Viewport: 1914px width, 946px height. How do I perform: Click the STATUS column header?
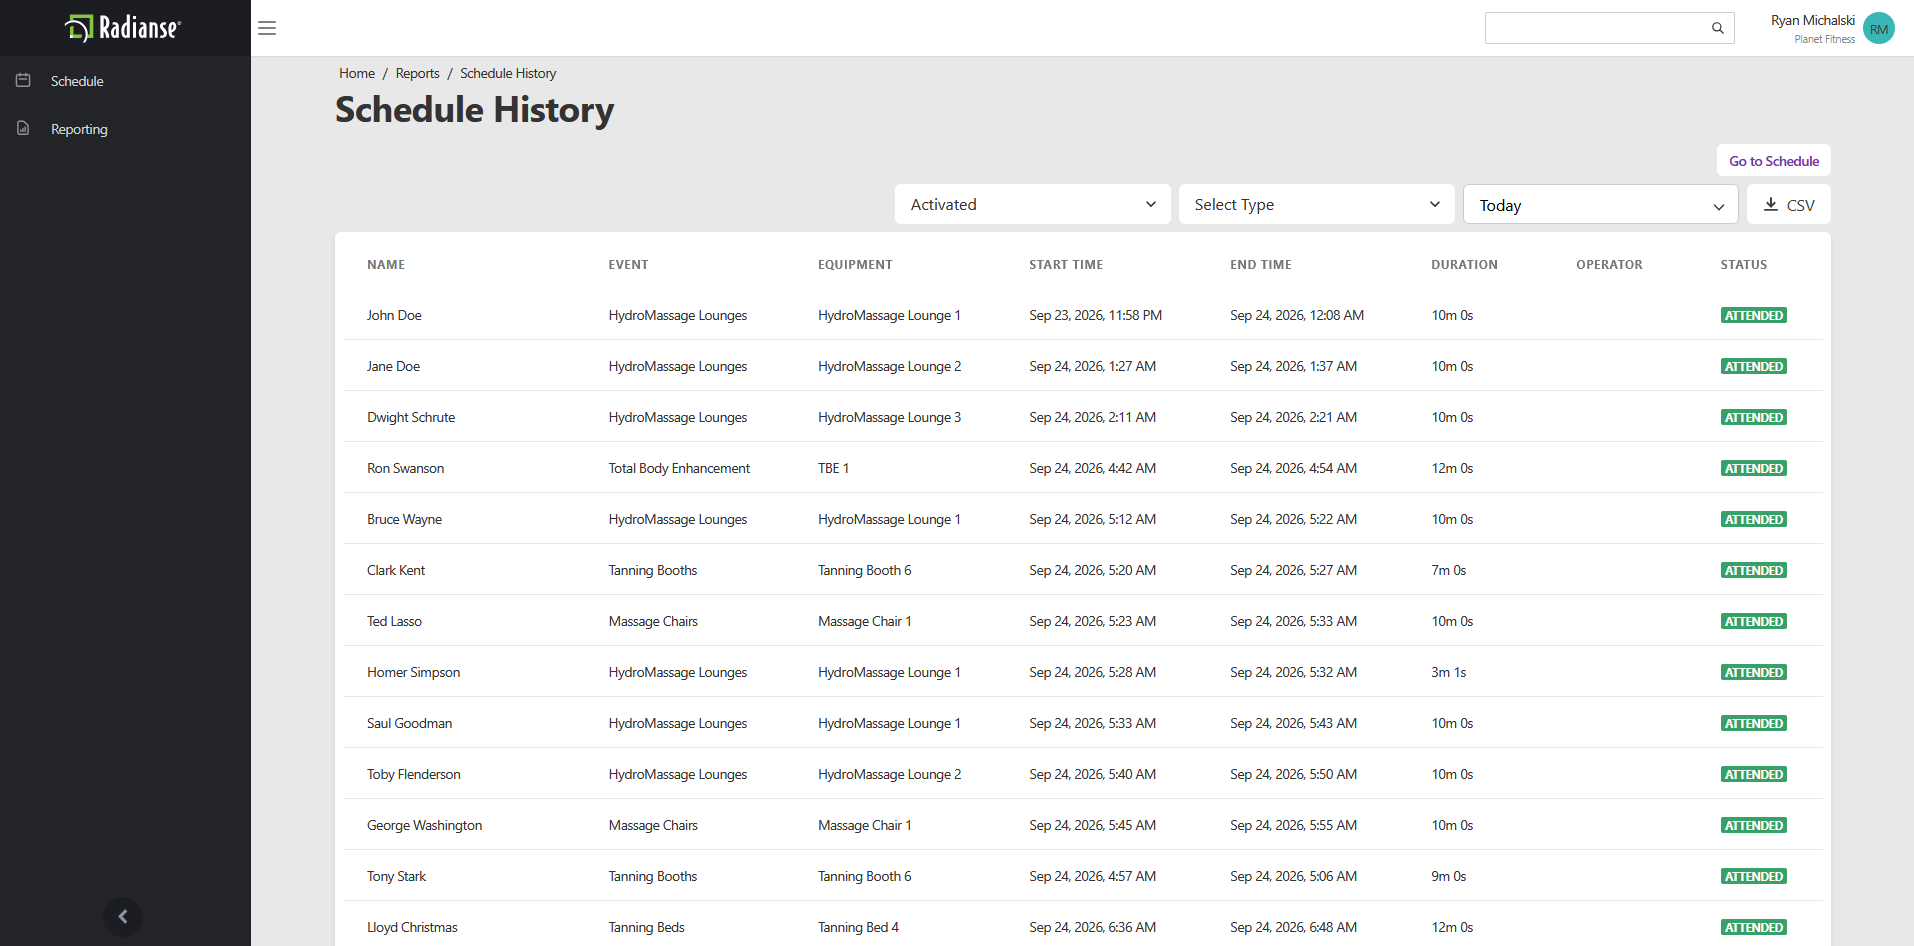(x=1743, y=265)
